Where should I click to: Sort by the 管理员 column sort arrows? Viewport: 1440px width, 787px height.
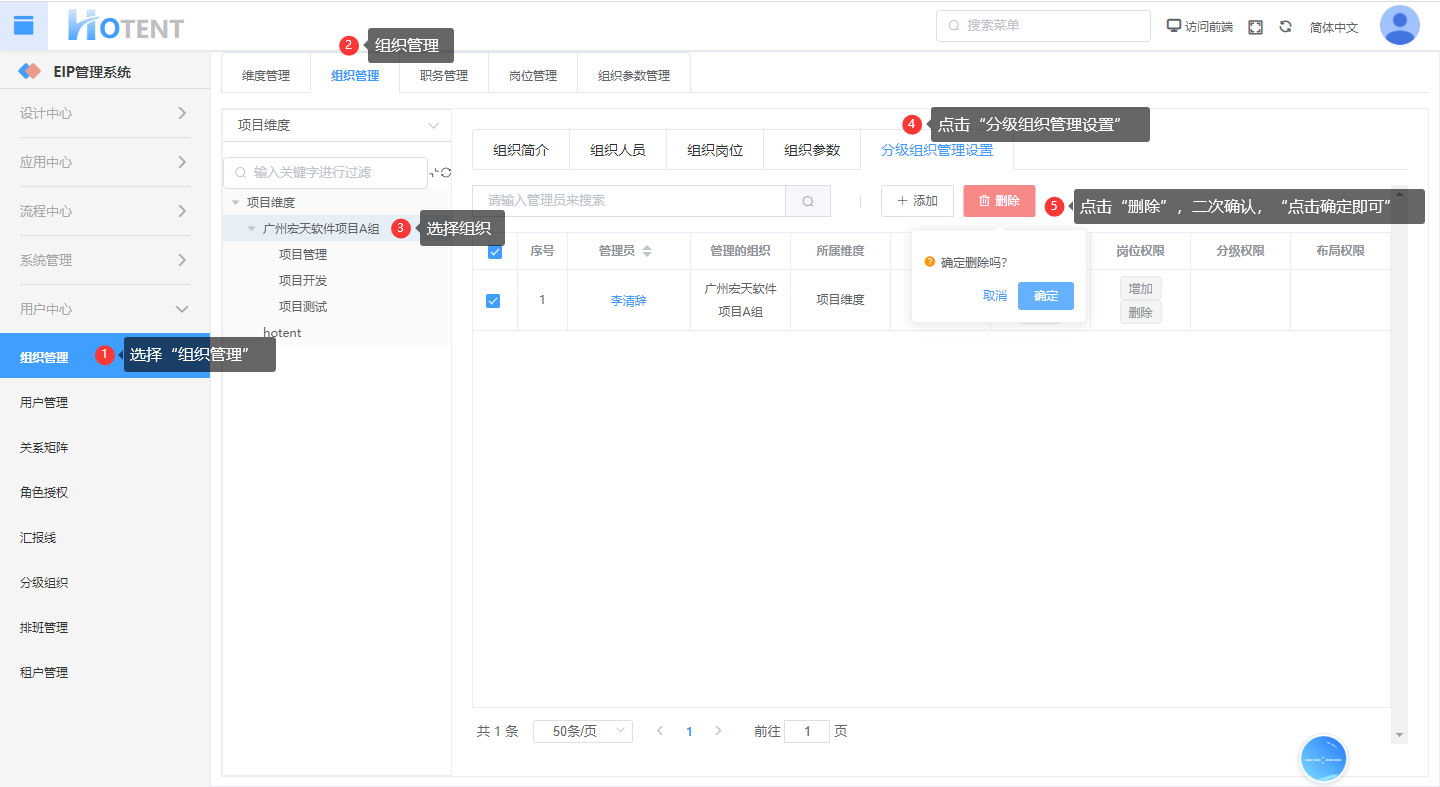(647, 251)
